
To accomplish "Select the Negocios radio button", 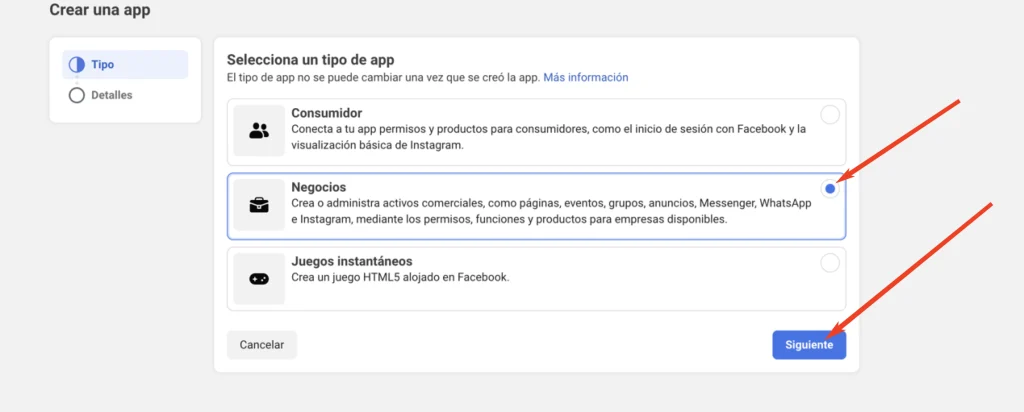I will tap(830, 189).
